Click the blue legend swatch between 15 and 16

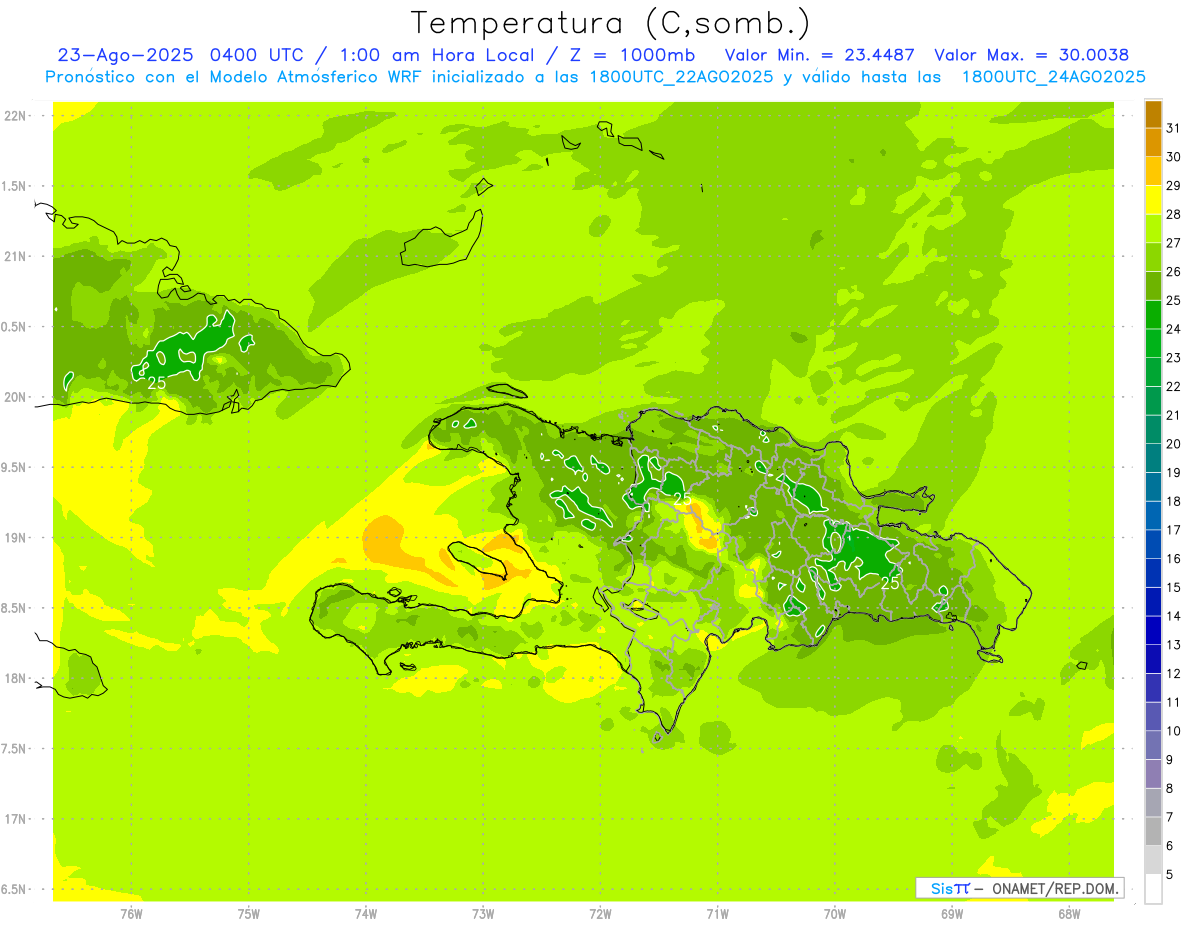click(x=1153, y=573)
